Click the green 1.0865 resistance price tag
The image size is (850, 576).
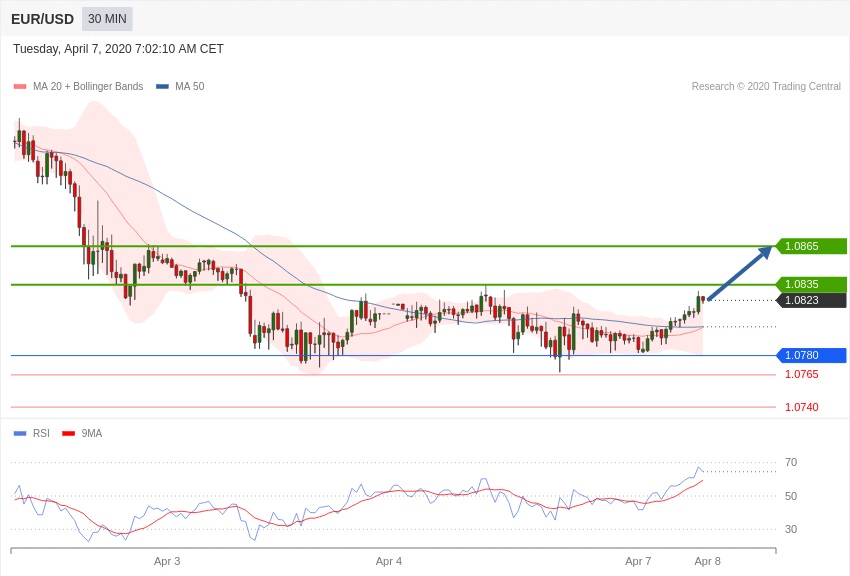pos(812,246)
